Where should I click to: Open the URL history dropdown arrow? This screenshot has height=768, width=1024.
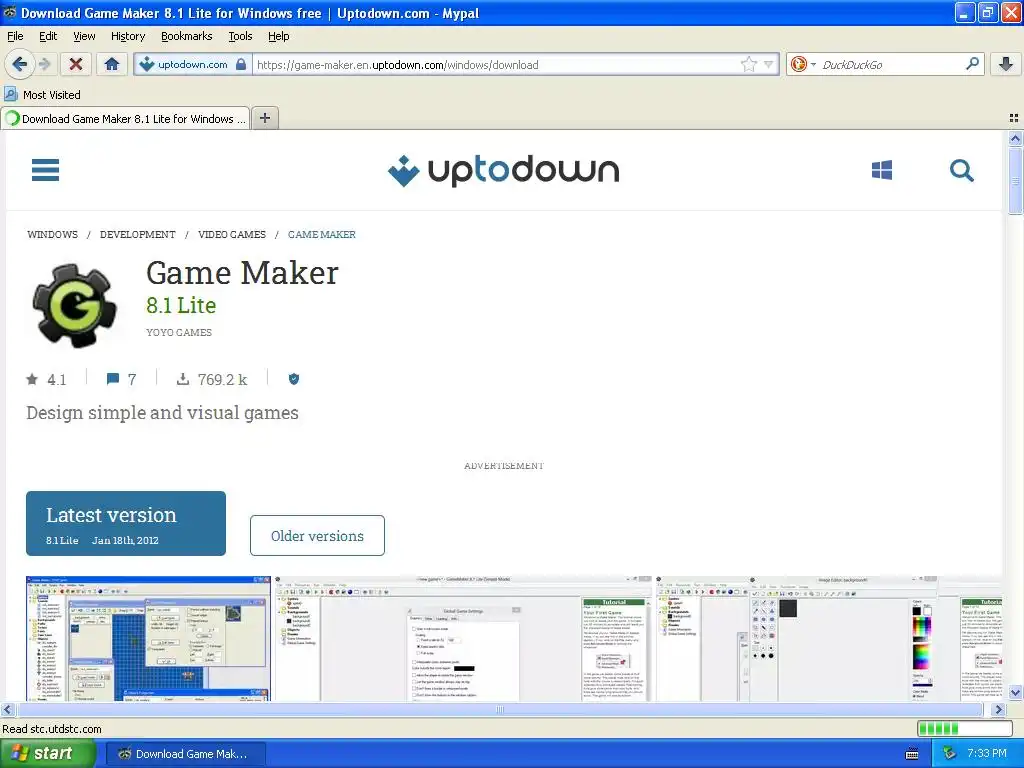769,64
